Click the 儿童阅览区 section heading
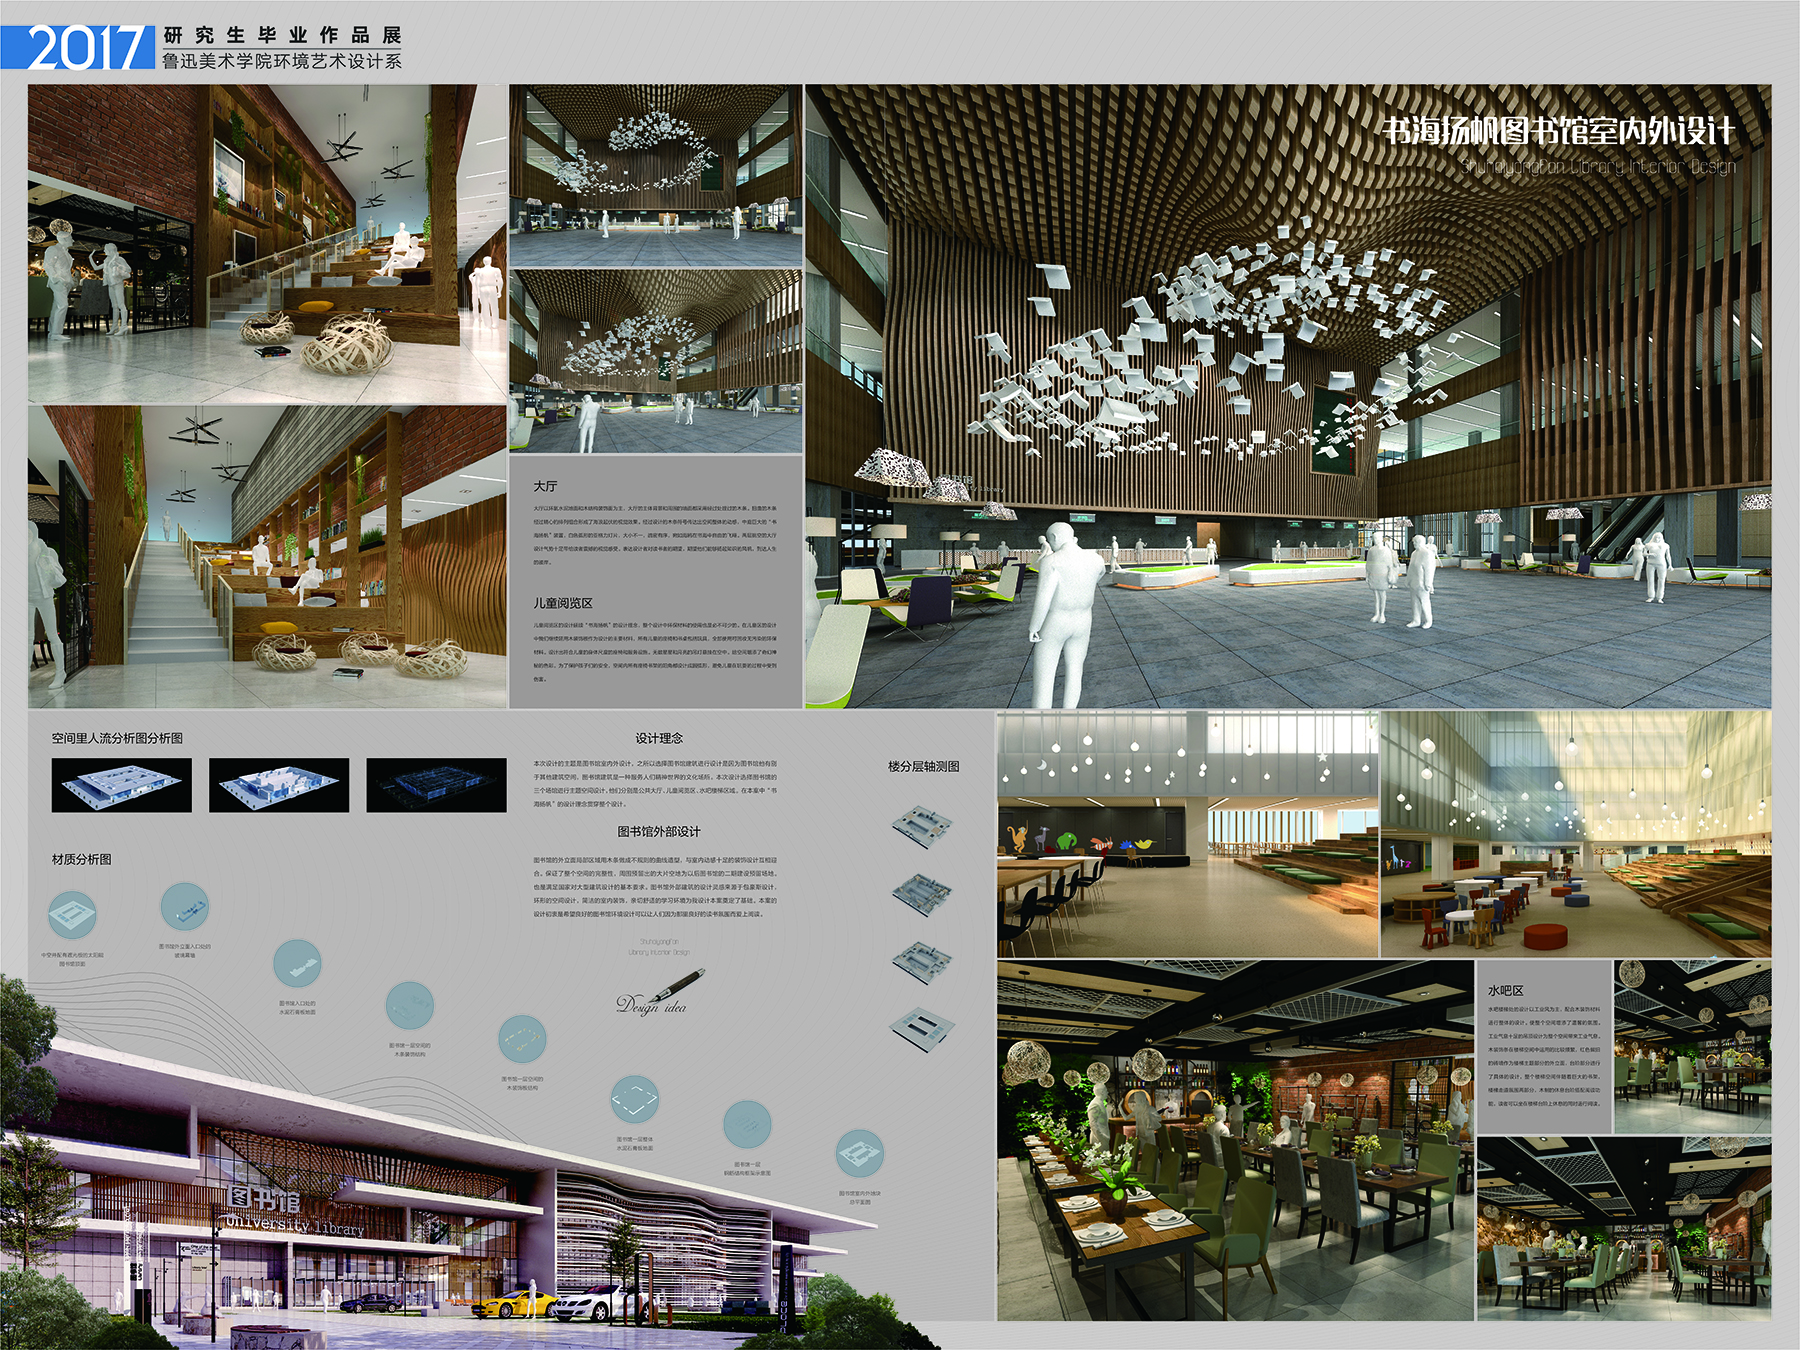The height and width of the screenshot is (1350, 1800). (x=563, y=603)
